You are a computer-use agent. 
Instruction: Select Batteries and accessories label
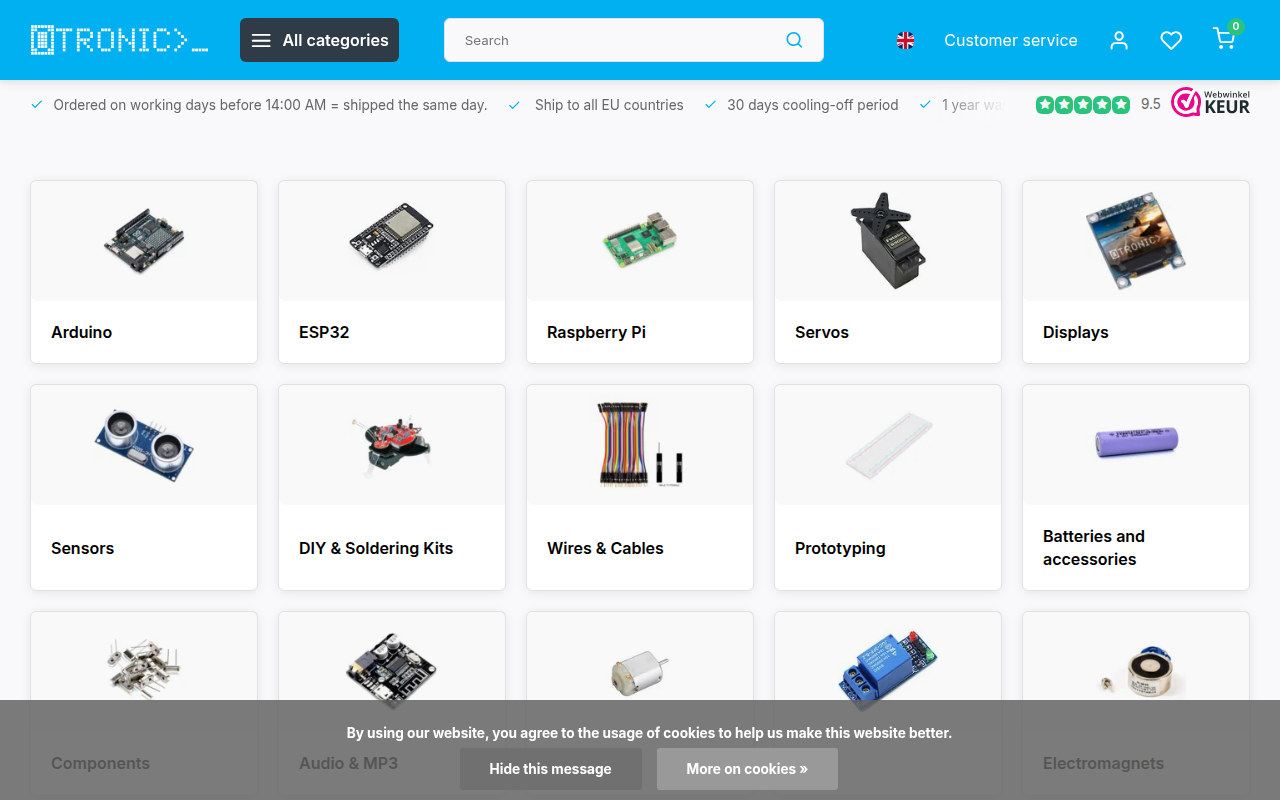(x=1094, y=548)
